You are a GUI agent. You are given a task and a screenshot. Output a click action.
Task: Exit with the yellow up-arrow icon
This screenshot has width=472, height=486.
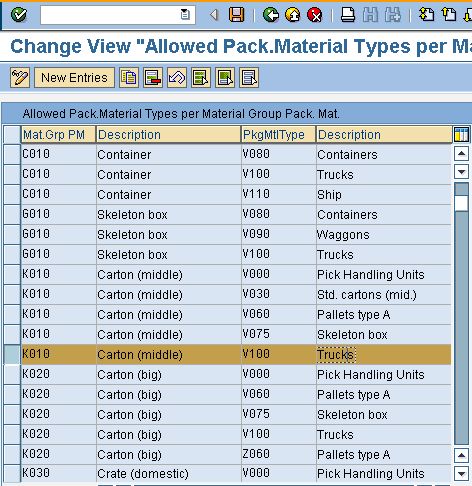pyautogui.click(x=293, y=15)
